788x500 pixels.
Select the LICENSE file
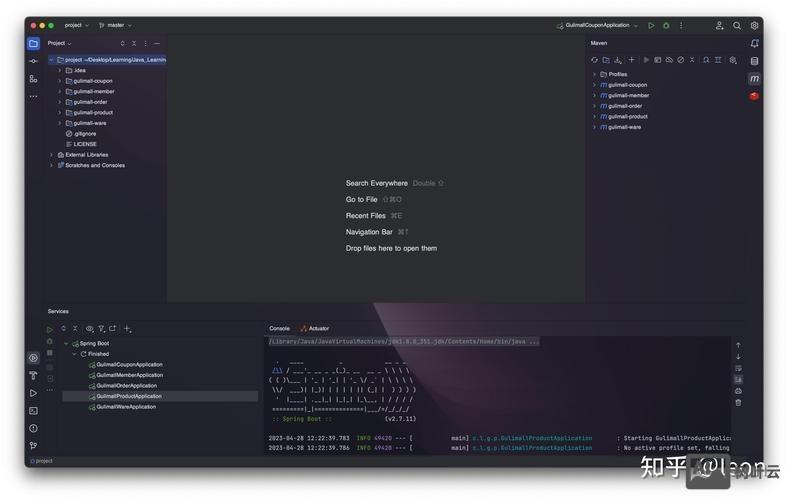click(81, 144)
